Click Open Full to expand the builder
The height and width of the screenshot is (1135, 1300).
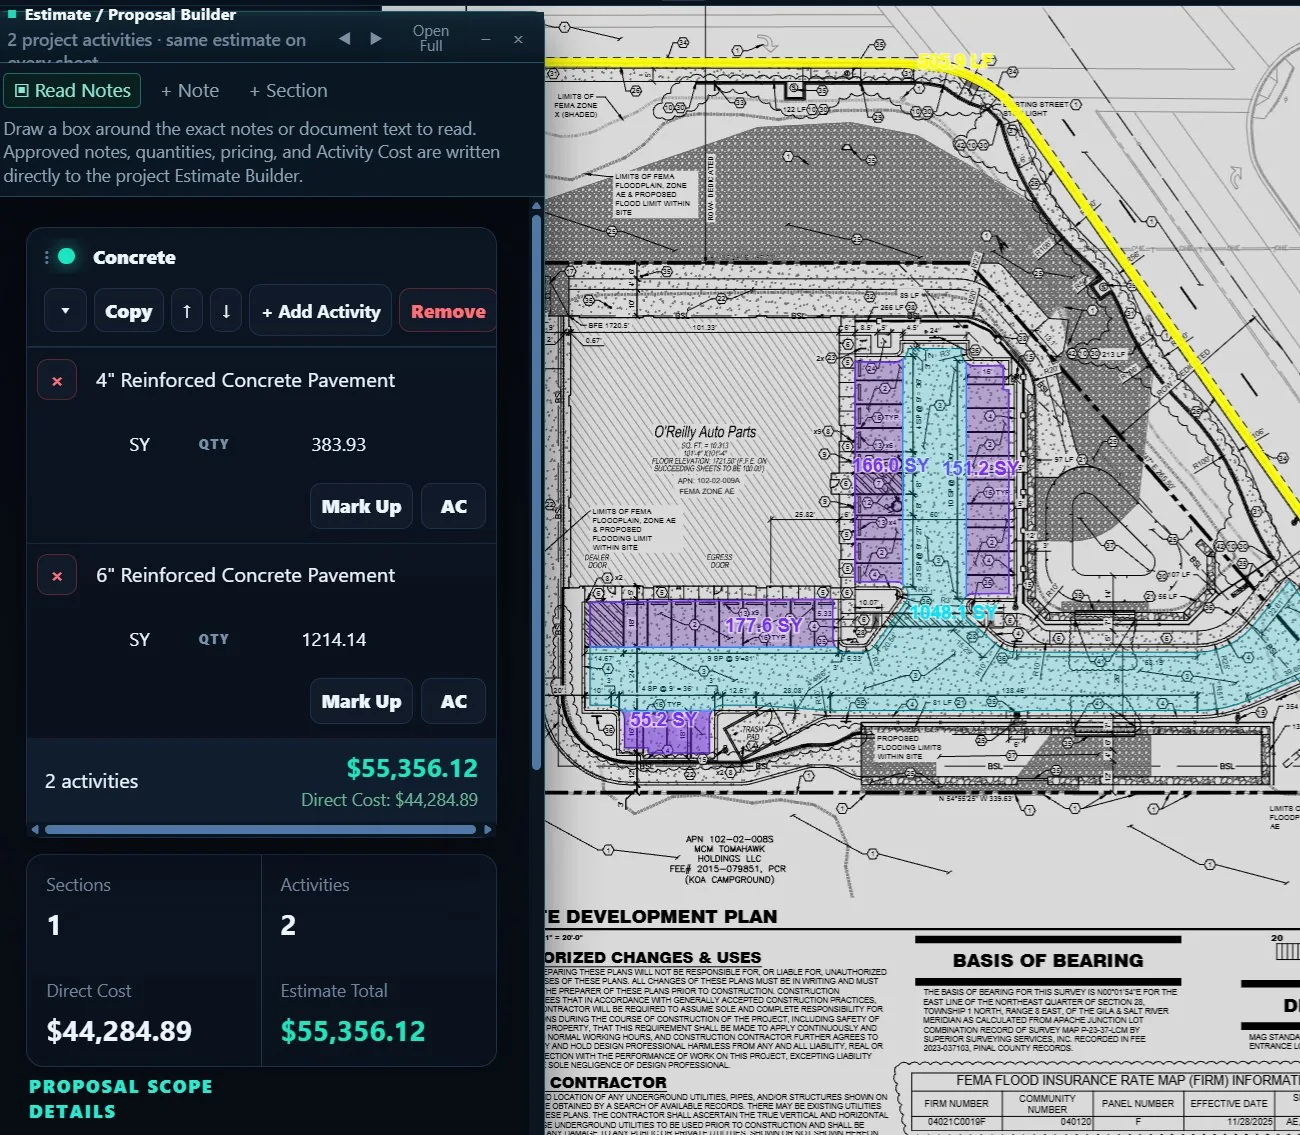tap(431, 38)
